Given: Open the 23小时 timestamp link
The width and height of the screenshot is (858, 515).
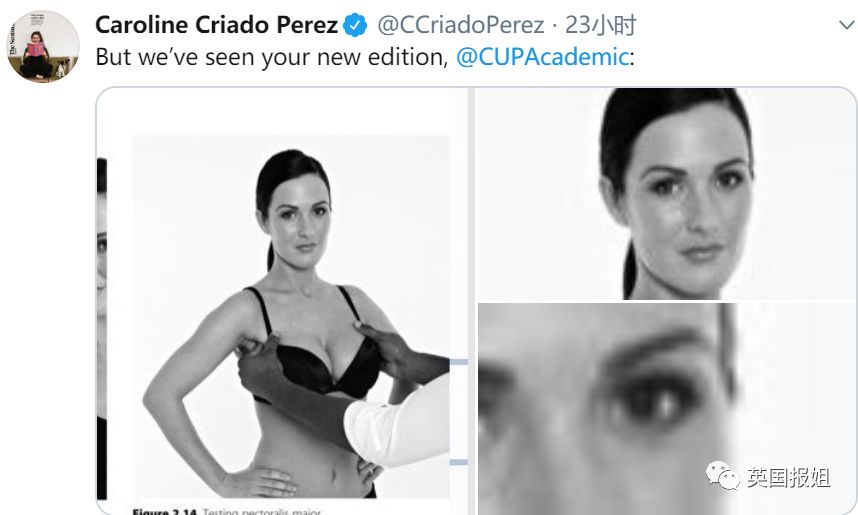Looking at the screenshot, I should tap(601, 25).
